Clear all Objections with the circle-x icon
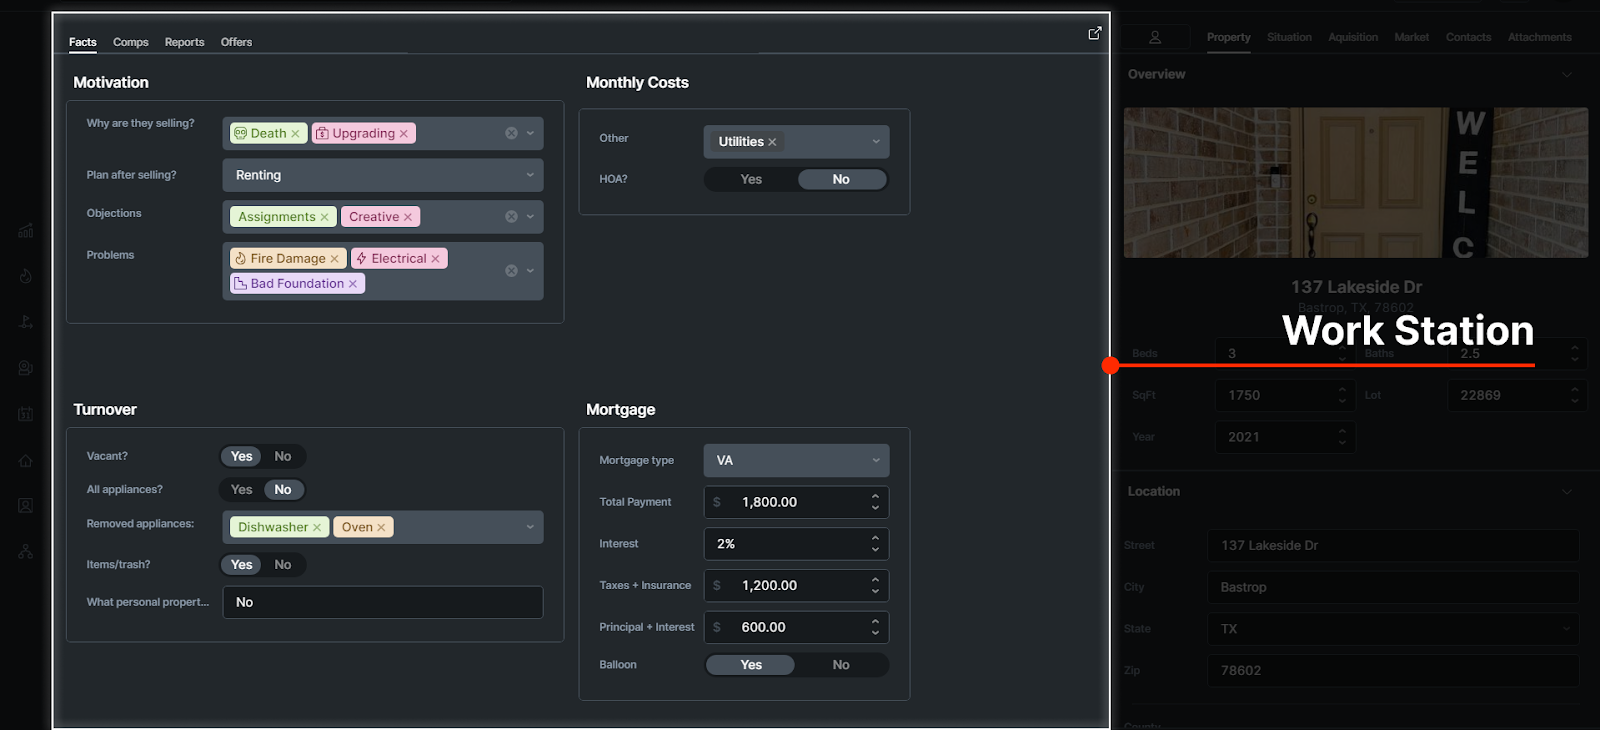 tap(511, 217)
